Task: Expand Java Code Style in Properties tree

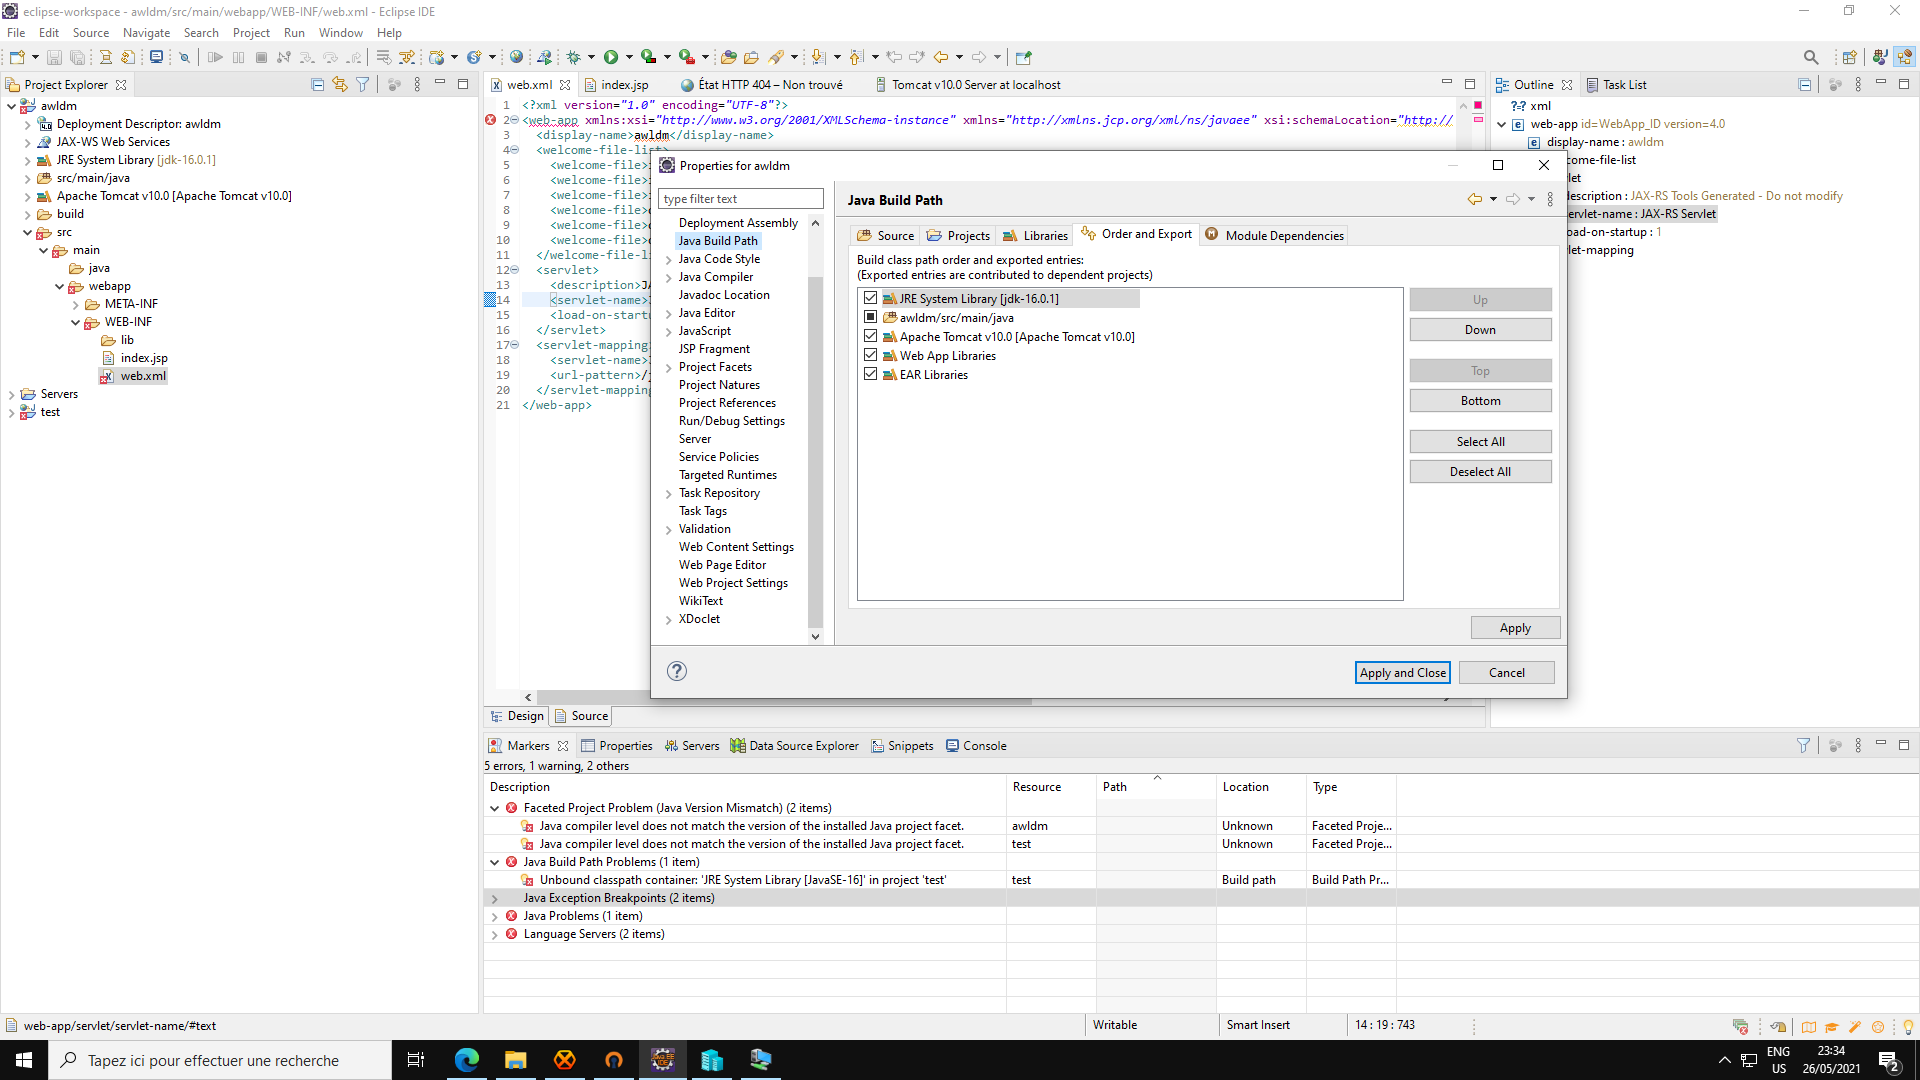Action: tap(668, 259)
